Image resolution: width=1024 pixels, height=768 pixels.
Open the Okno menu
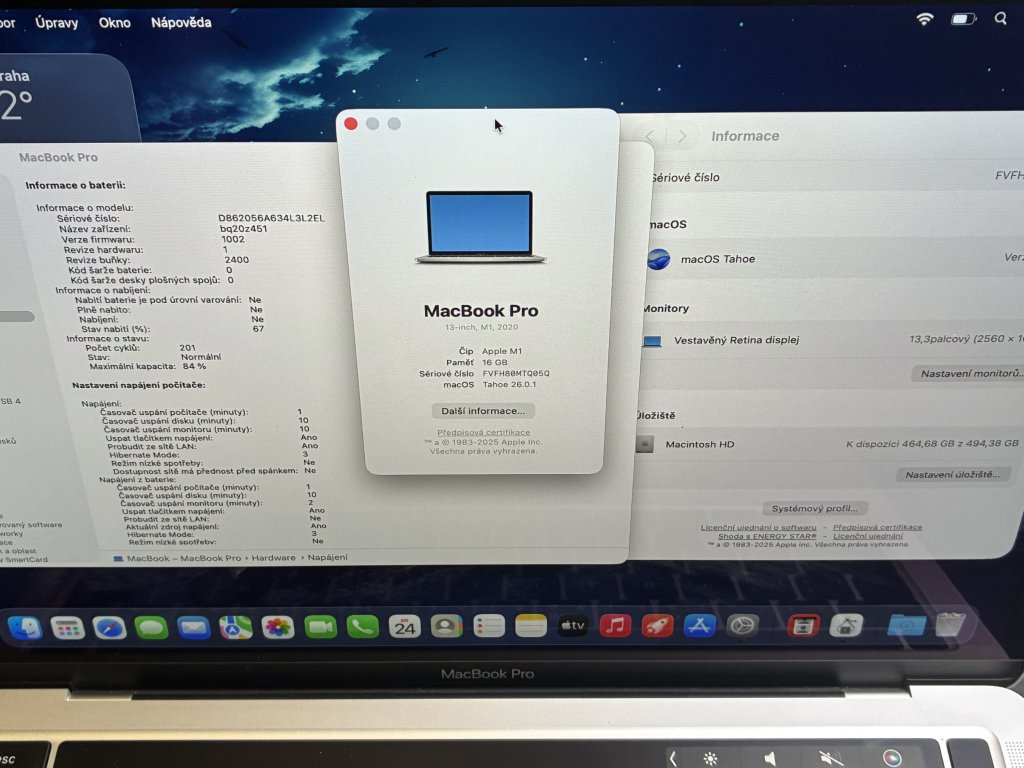(114, 22)
